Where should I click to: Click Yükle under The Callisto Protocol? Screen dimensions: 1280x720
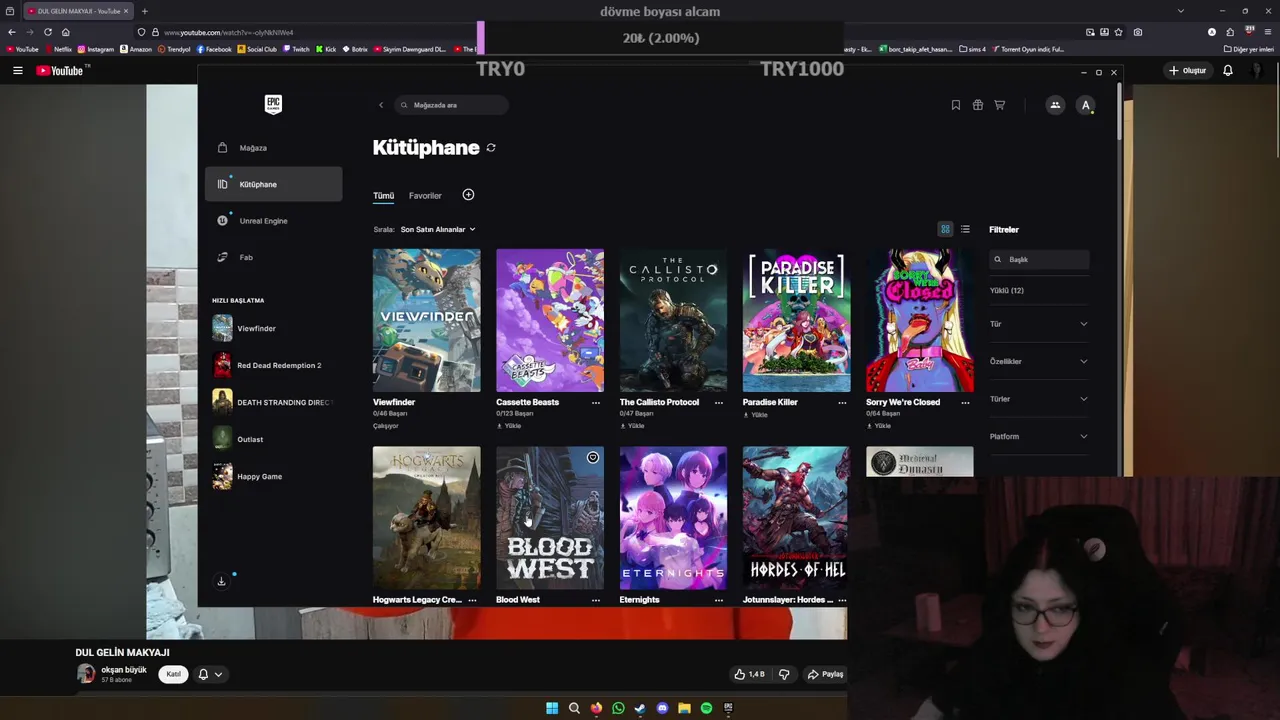[632, 426]
